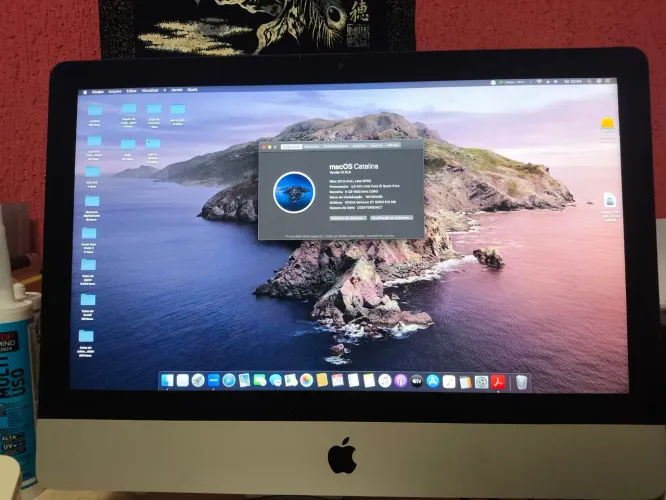Open the Reminders app in Dock
Image resolution: width=666 pixels, height=500 pixels.
click(353, 381)
